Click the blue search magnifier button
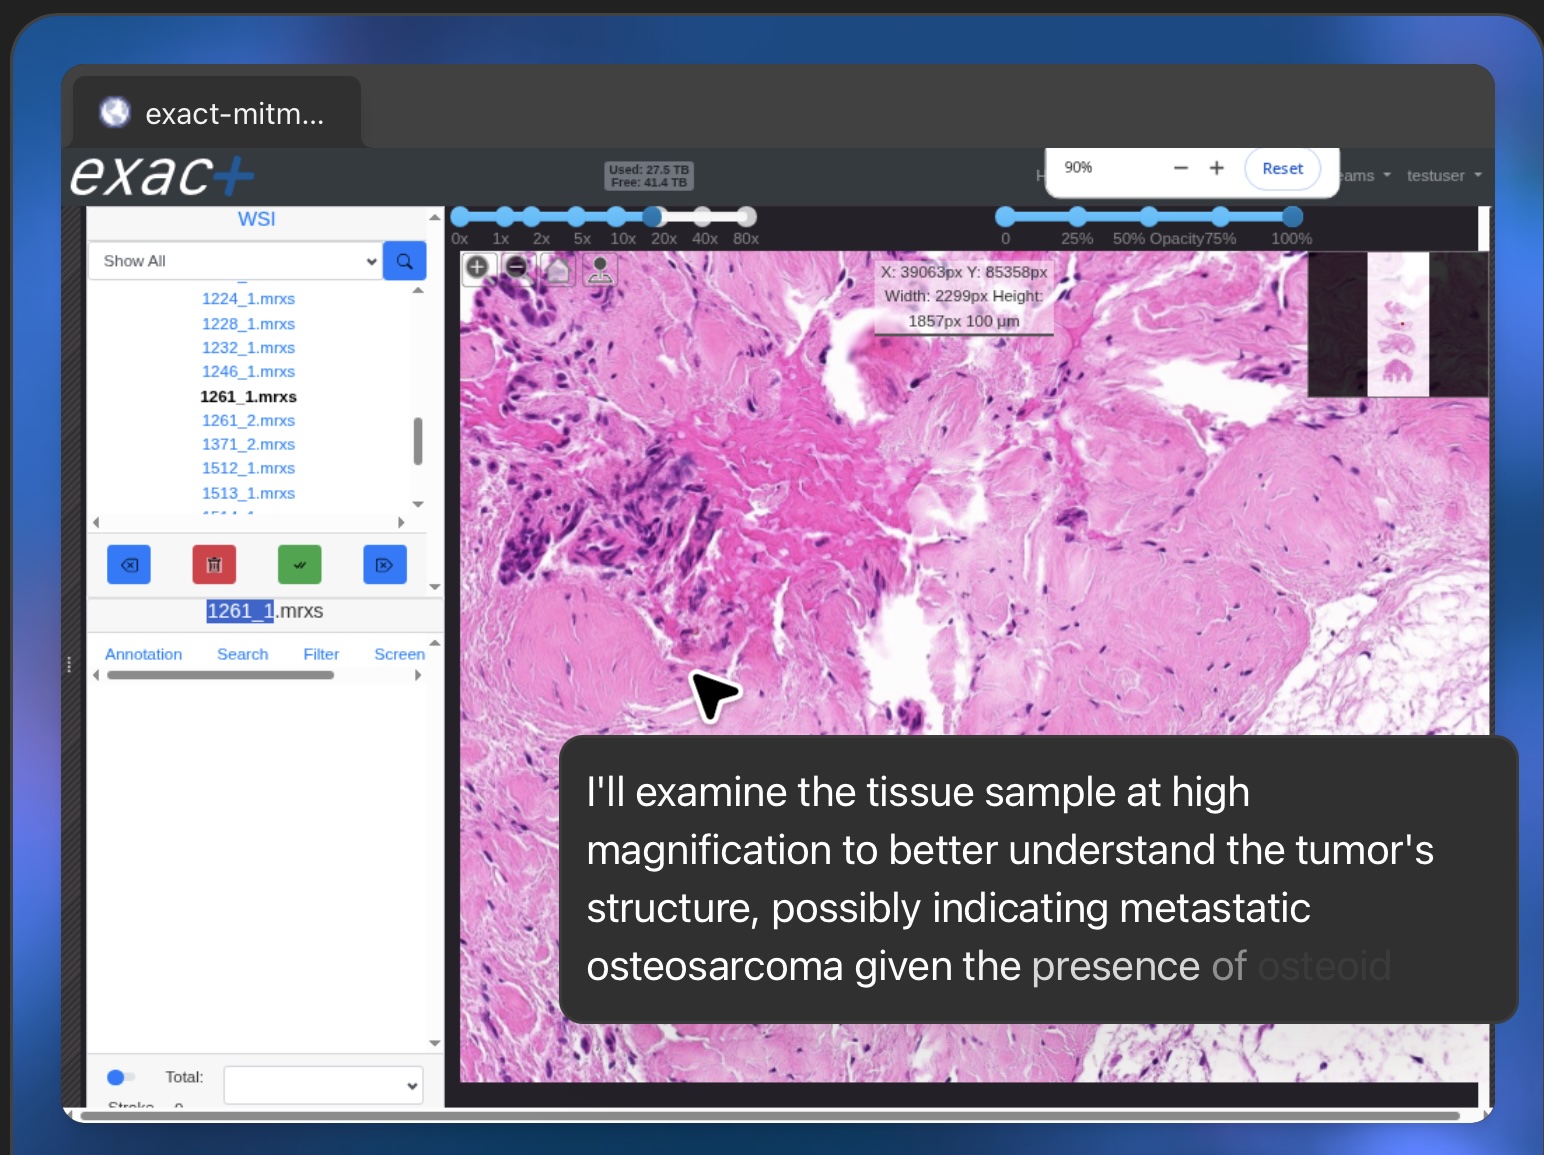 point(405,261)
